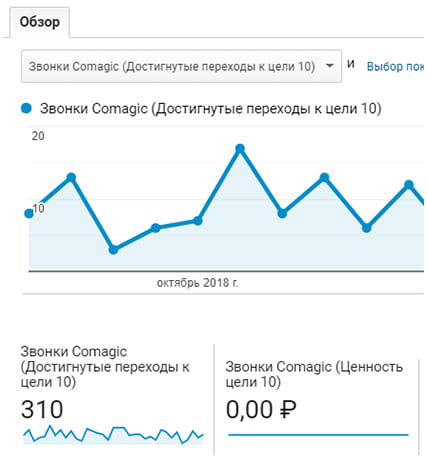Expand the Звонки Comagic metric dropdown
Screen dimensions: 427x463
(x=181, y=66)
